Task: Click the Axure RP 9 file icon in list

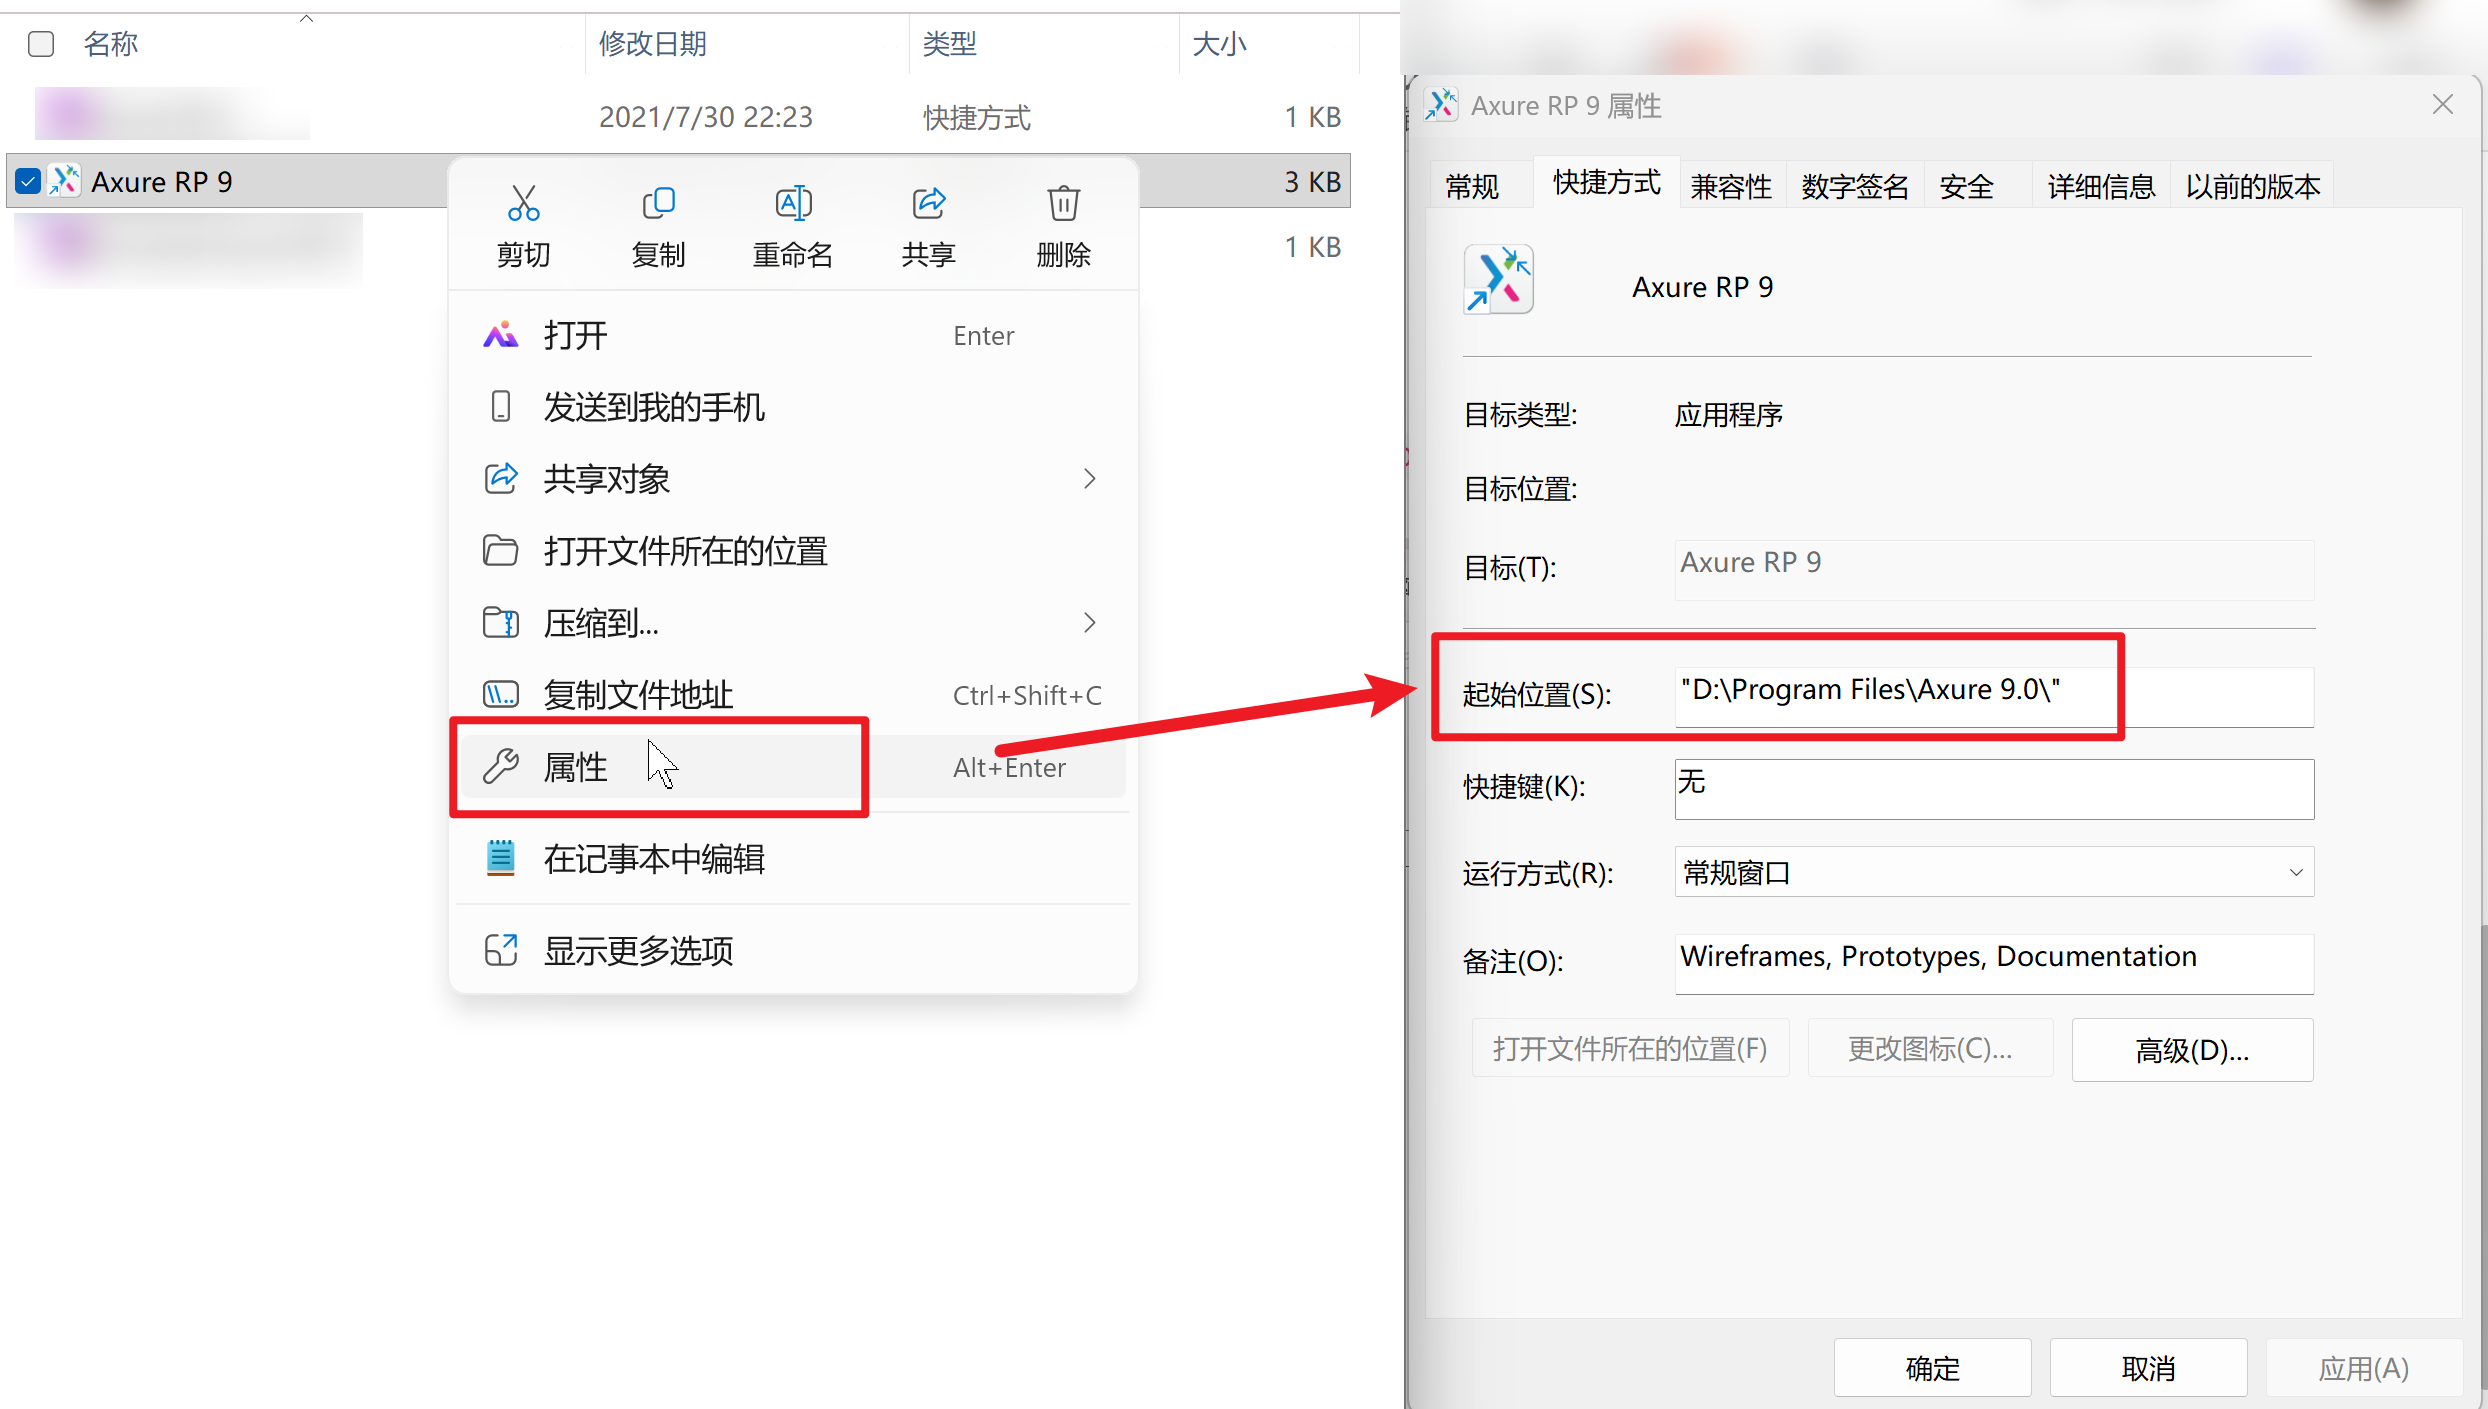Action: 65,181
